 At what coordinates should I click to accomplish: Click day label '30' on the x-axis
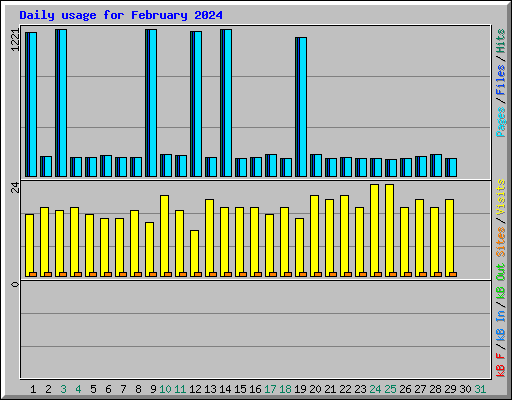(x=465, y=389)
